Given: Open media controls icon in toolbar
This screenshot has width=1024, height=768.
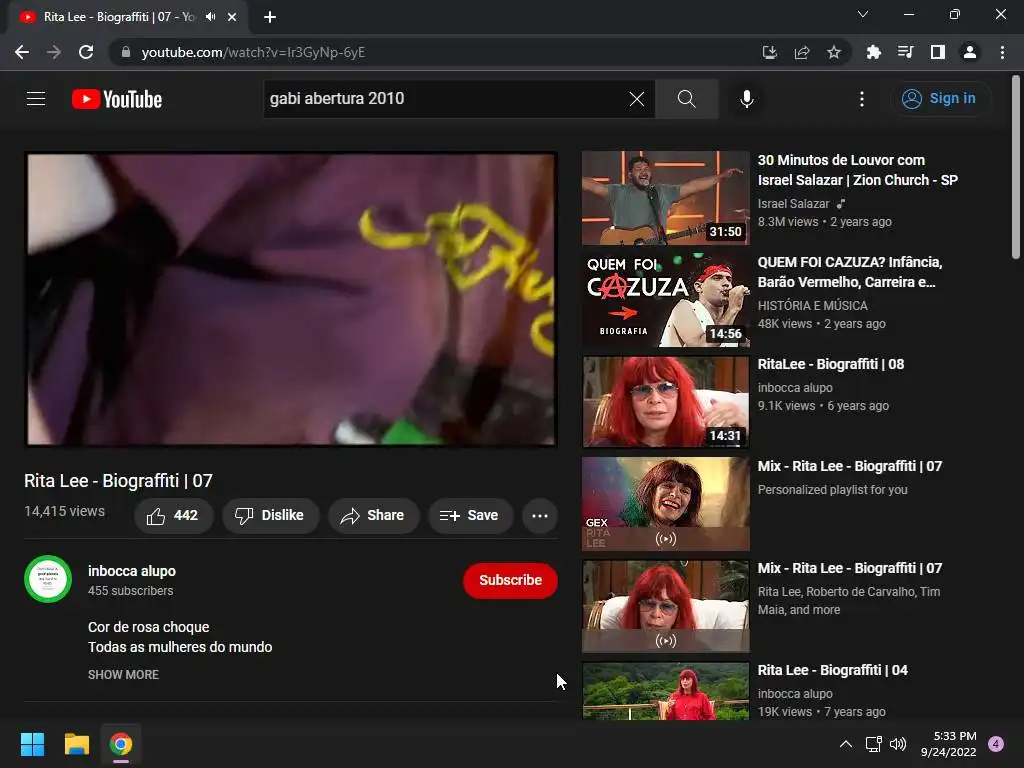Looking at the screenshot, I should [x=905, y=52].
